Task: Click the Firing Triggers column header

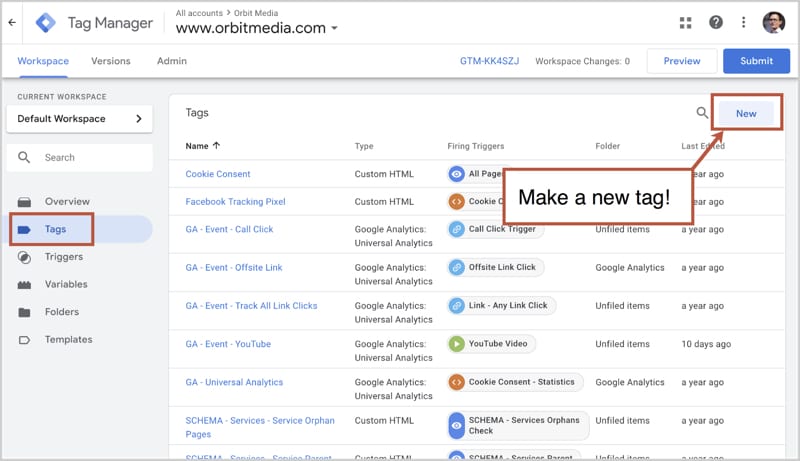Action: coord(476,146)
